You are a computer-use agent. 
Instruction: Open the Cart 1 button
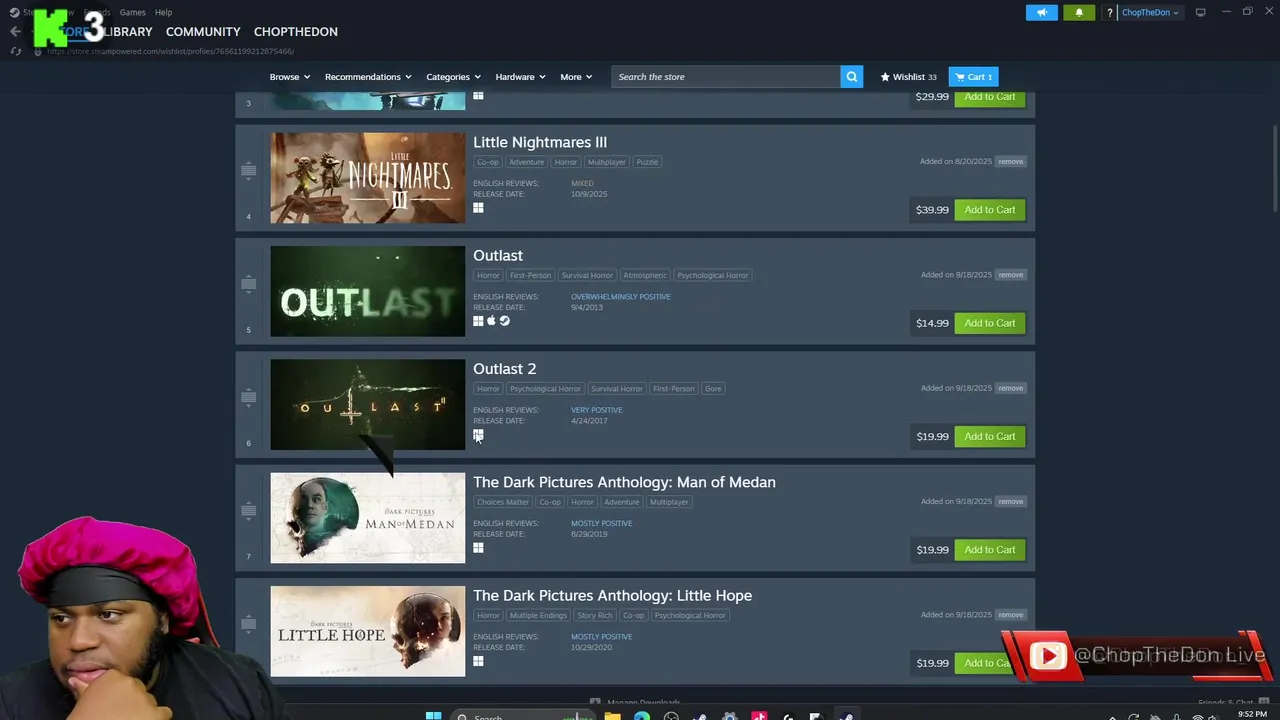(973, 77)
